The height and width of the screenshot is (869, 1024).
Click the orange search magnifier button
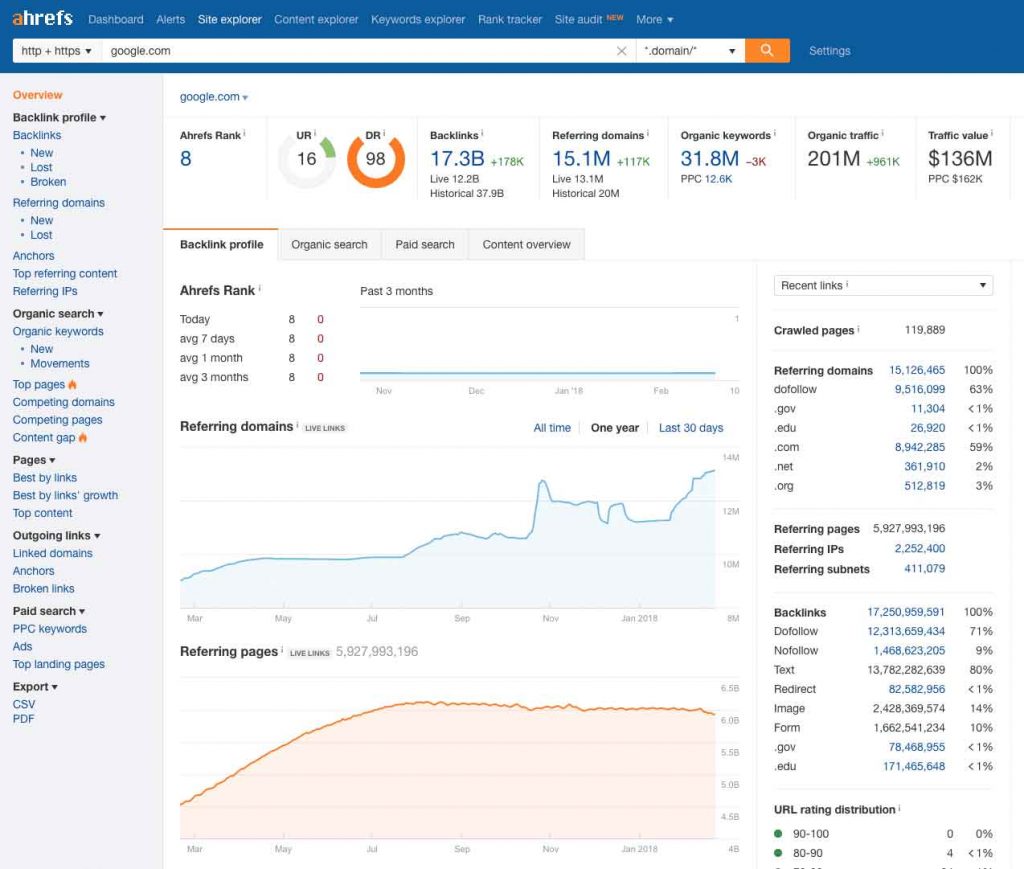tap(767, 51)
